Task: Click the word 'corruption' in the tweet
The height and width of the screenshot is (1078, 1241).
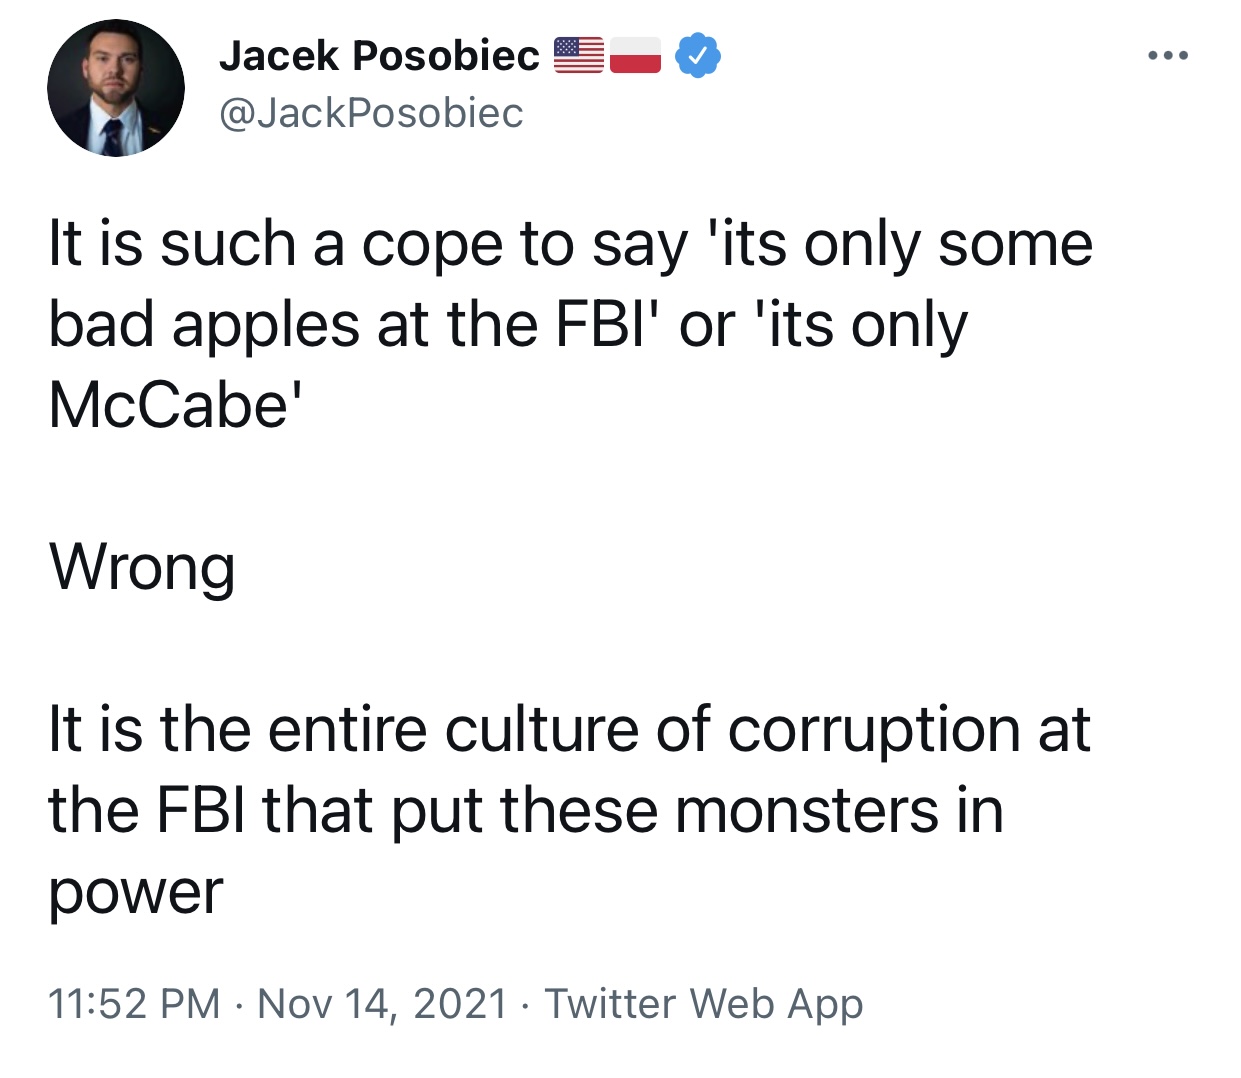Action: tap(874, 729)
